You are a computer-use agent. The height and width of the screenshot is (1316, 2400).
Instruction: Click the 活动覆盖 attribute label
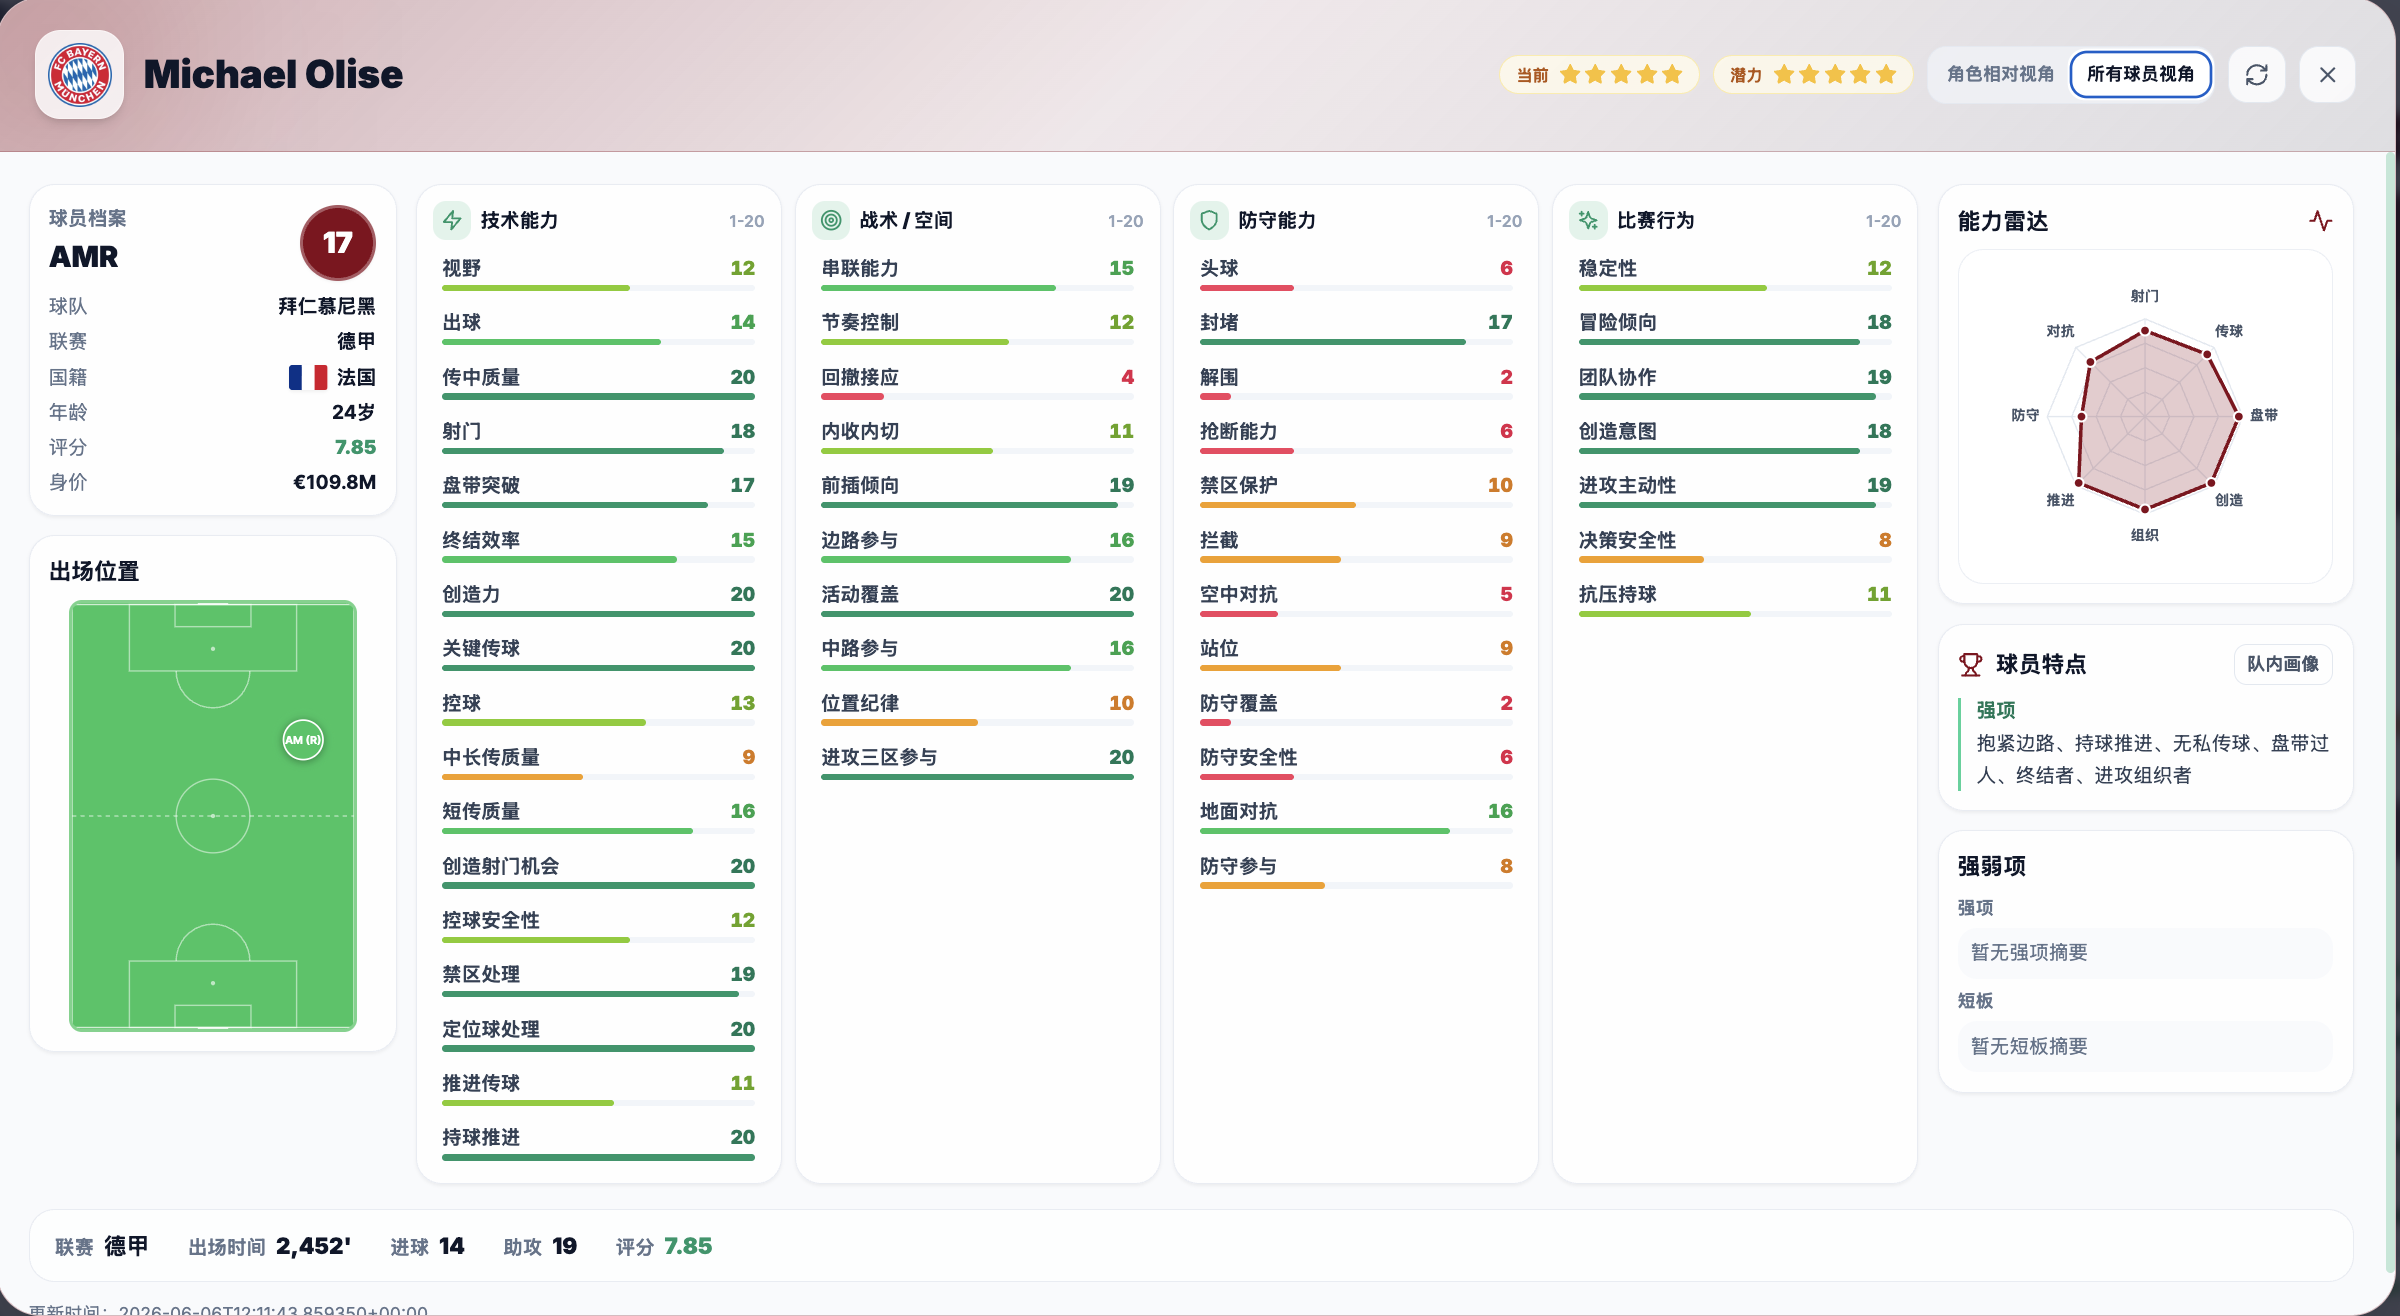point(860,594)
